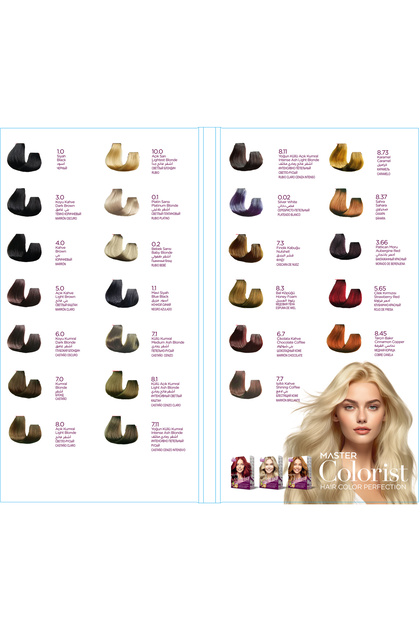420x630 pixels.
Task: Click the "7.11" shade number text
Action: pyautogui.click(x=156, y=424)
